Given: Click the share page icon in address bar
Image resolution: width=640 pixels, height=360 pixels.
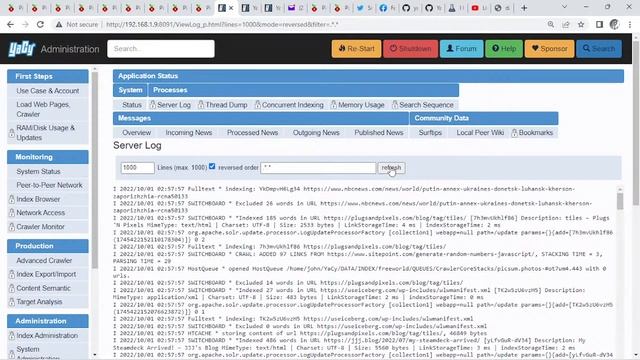Looking at the screenshot, I should tap(566, 24).
